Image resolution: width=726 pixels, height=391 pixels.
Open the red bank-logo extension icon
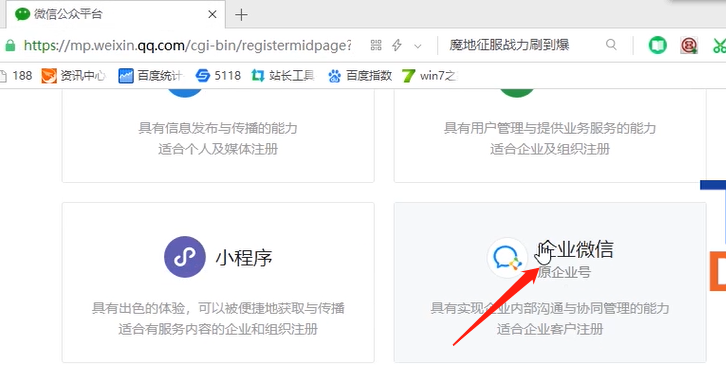(x=689, y=45)
